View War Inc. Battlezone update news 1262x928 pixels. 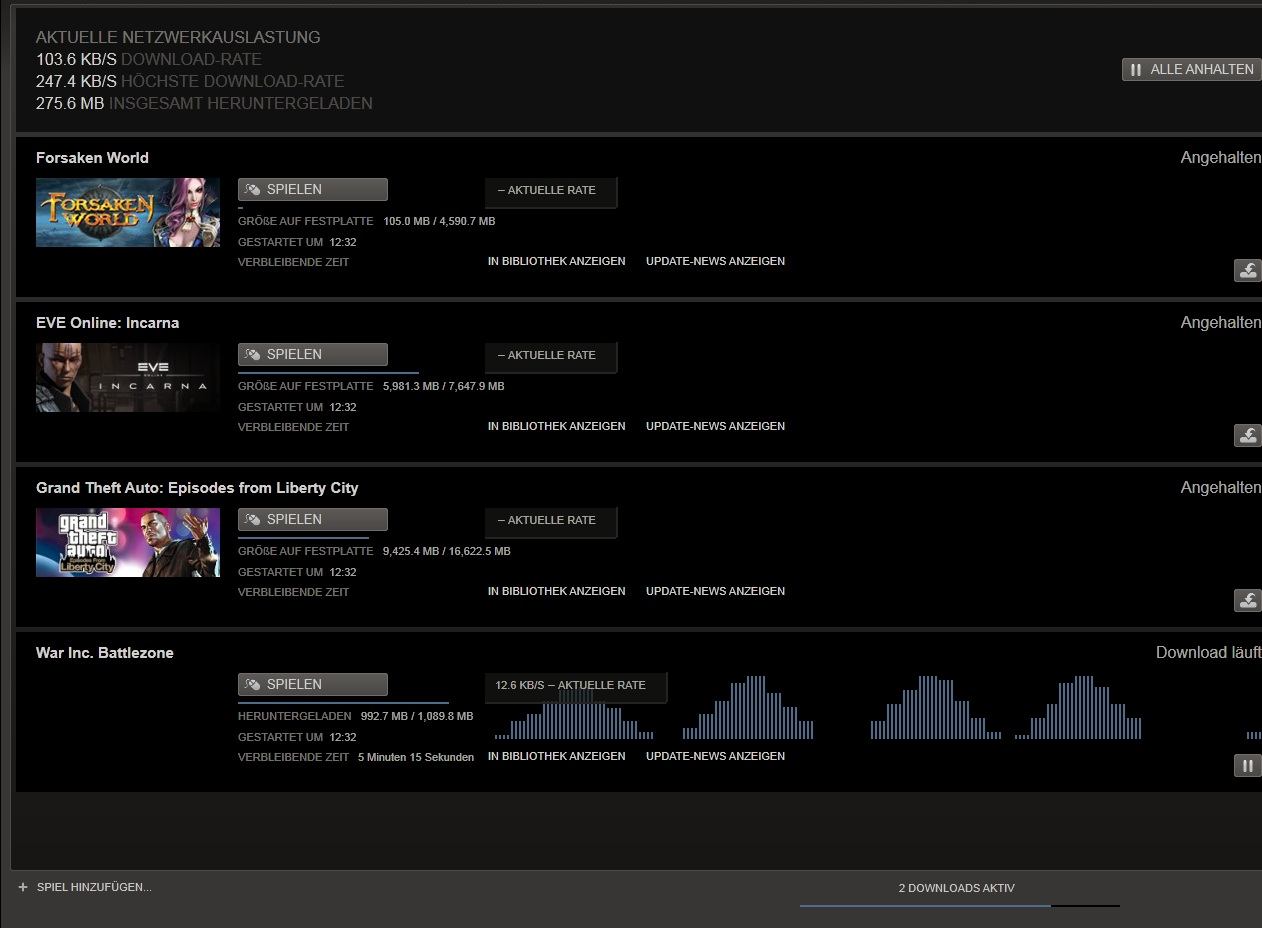pyautogui.click(x=715, y=756)
